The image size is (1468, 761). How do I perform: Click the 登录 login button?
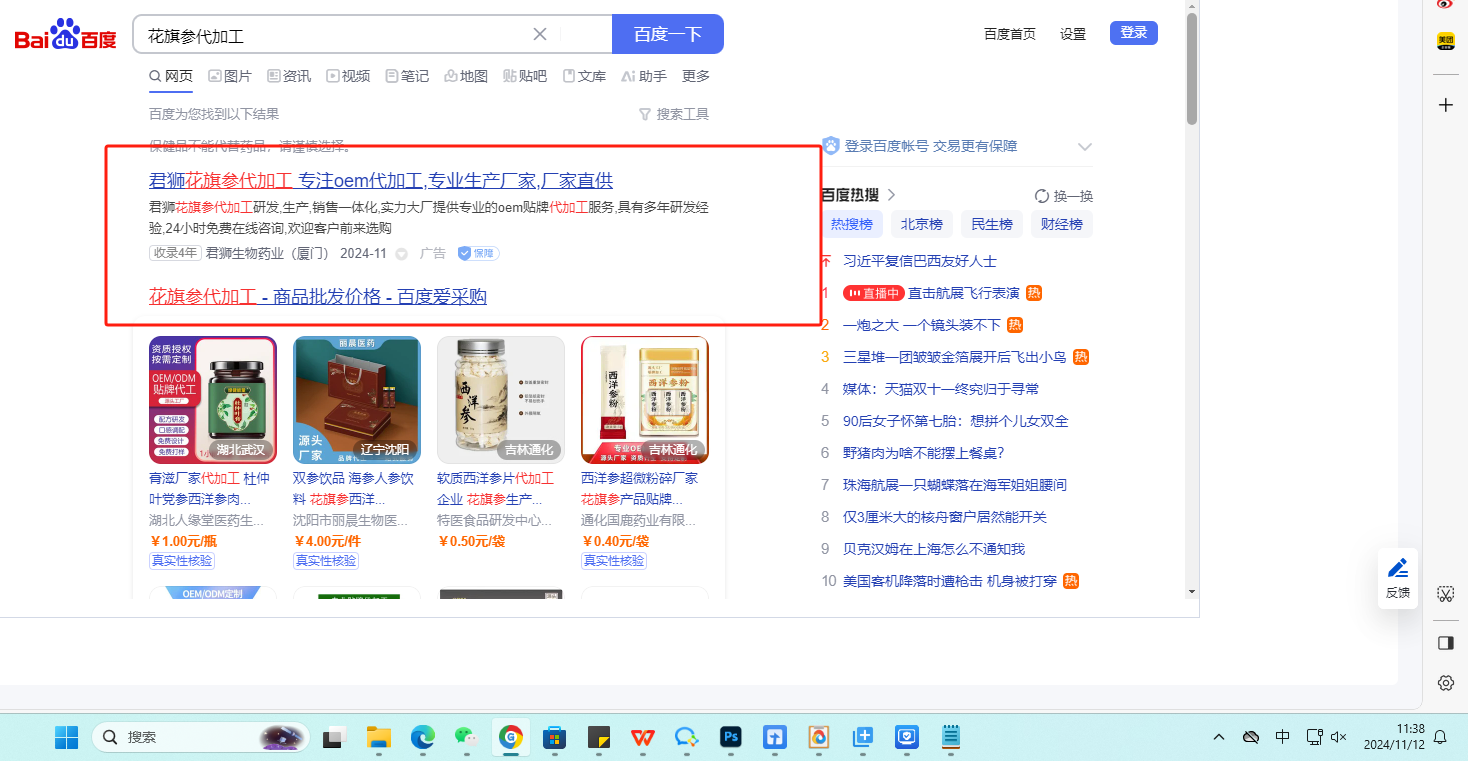tap(1134, 33)
